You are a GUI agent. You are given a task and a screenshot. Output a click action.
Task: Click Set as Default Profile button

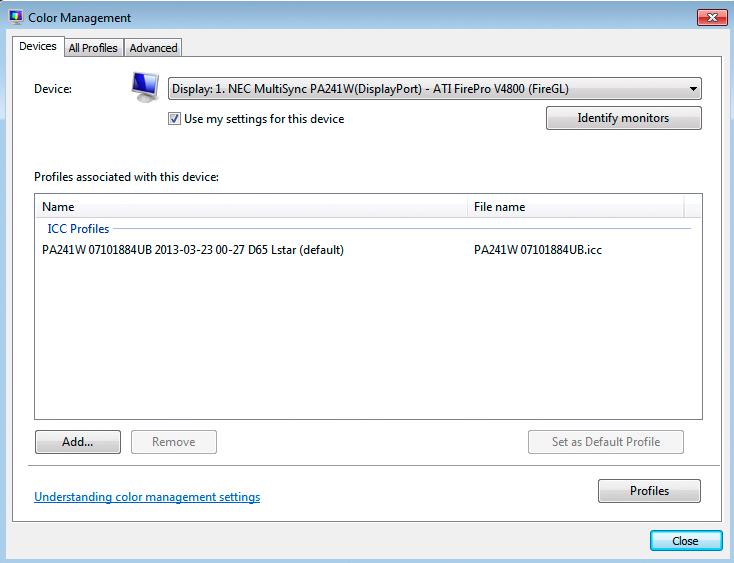(606, 442)
